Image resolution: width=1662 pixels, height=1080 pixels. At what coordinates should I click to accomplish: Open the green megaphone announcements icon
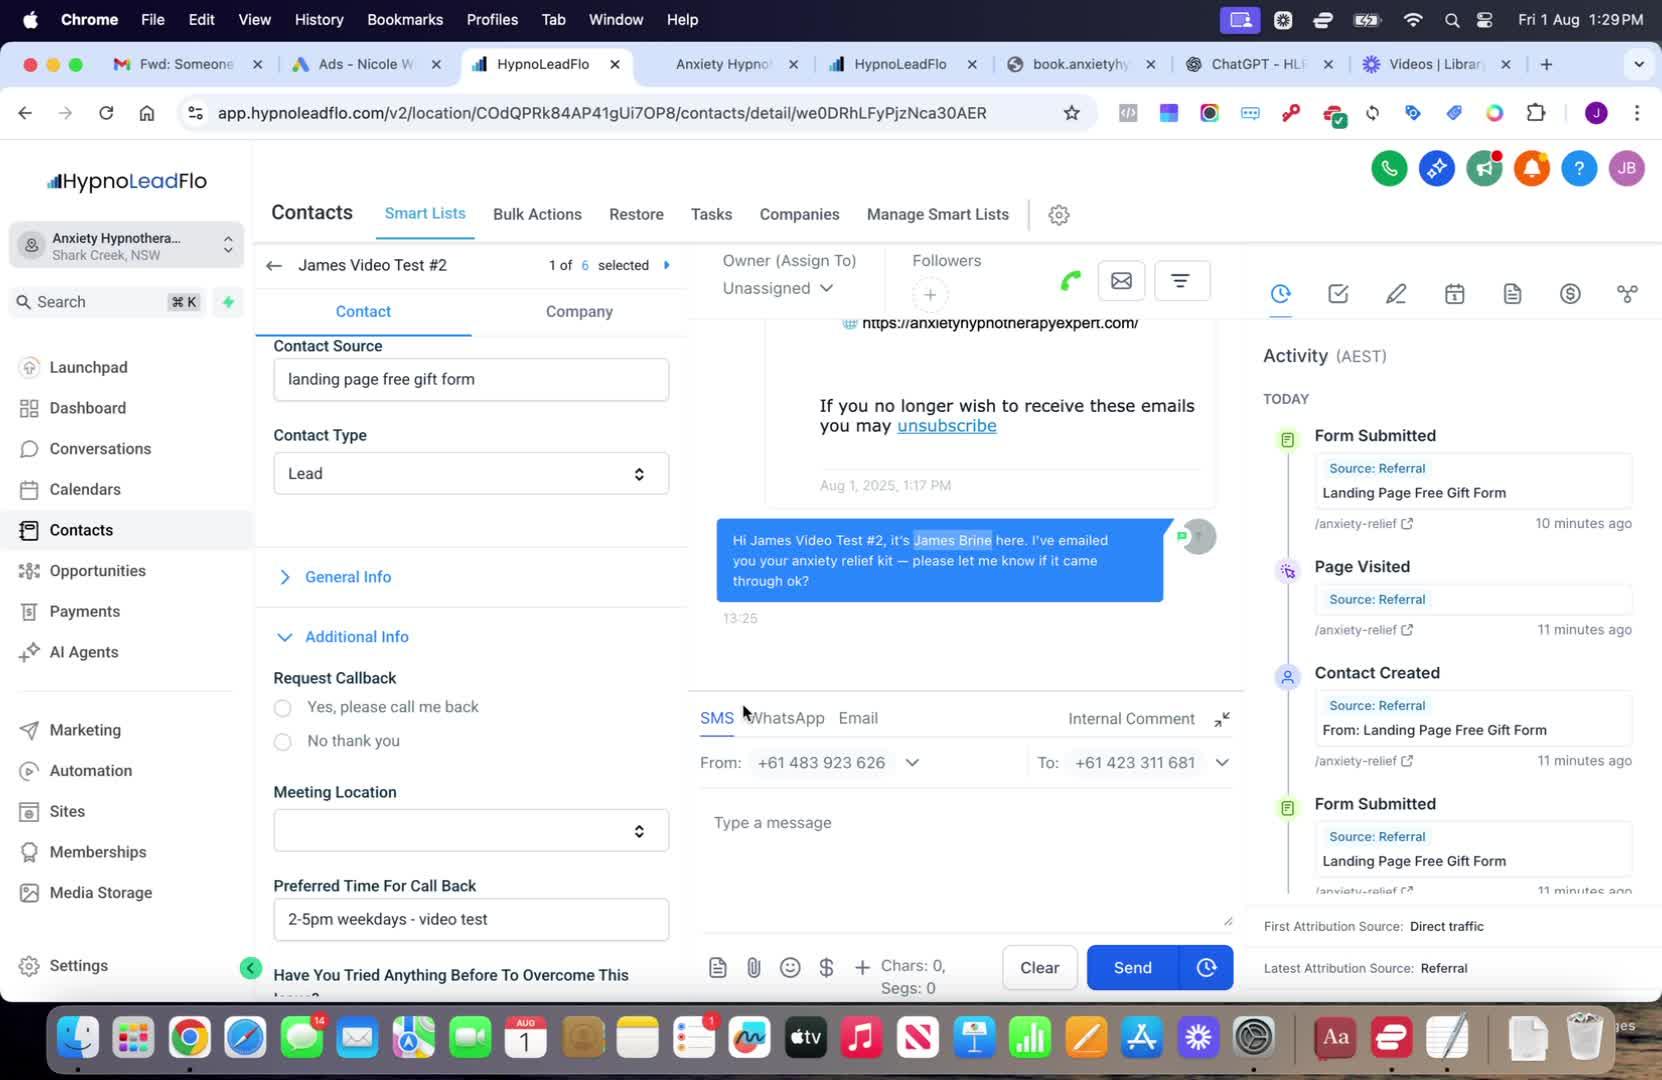1484,169
